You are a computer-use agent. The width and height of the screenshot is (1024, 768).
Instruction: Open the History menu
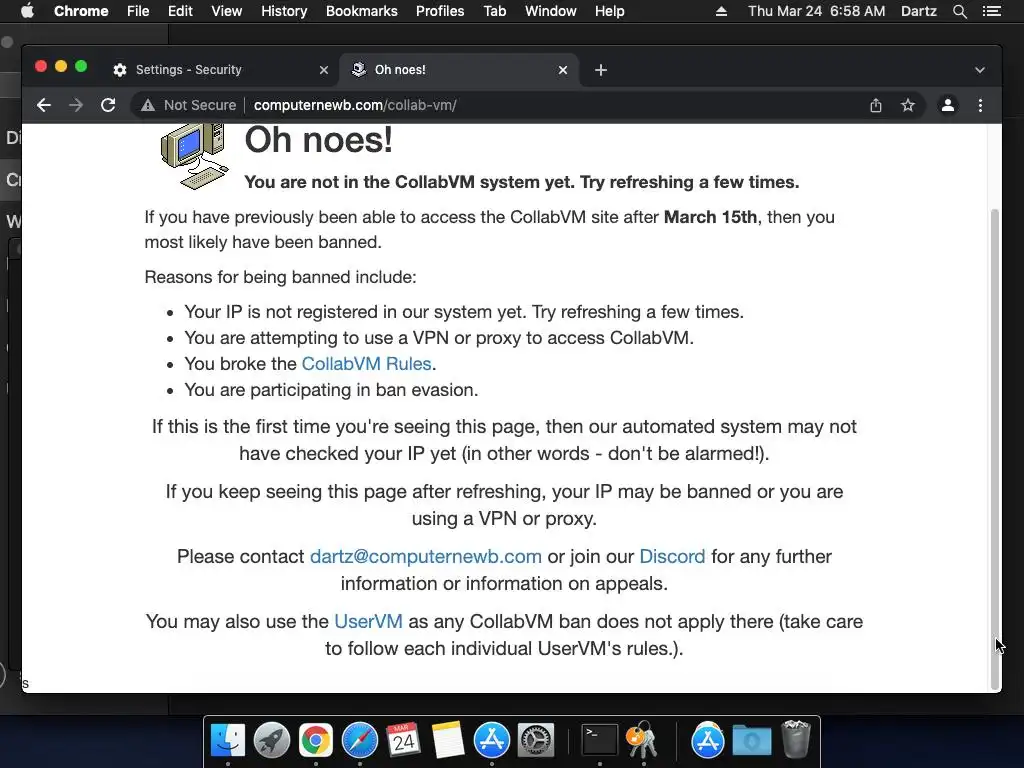(284, 11)
